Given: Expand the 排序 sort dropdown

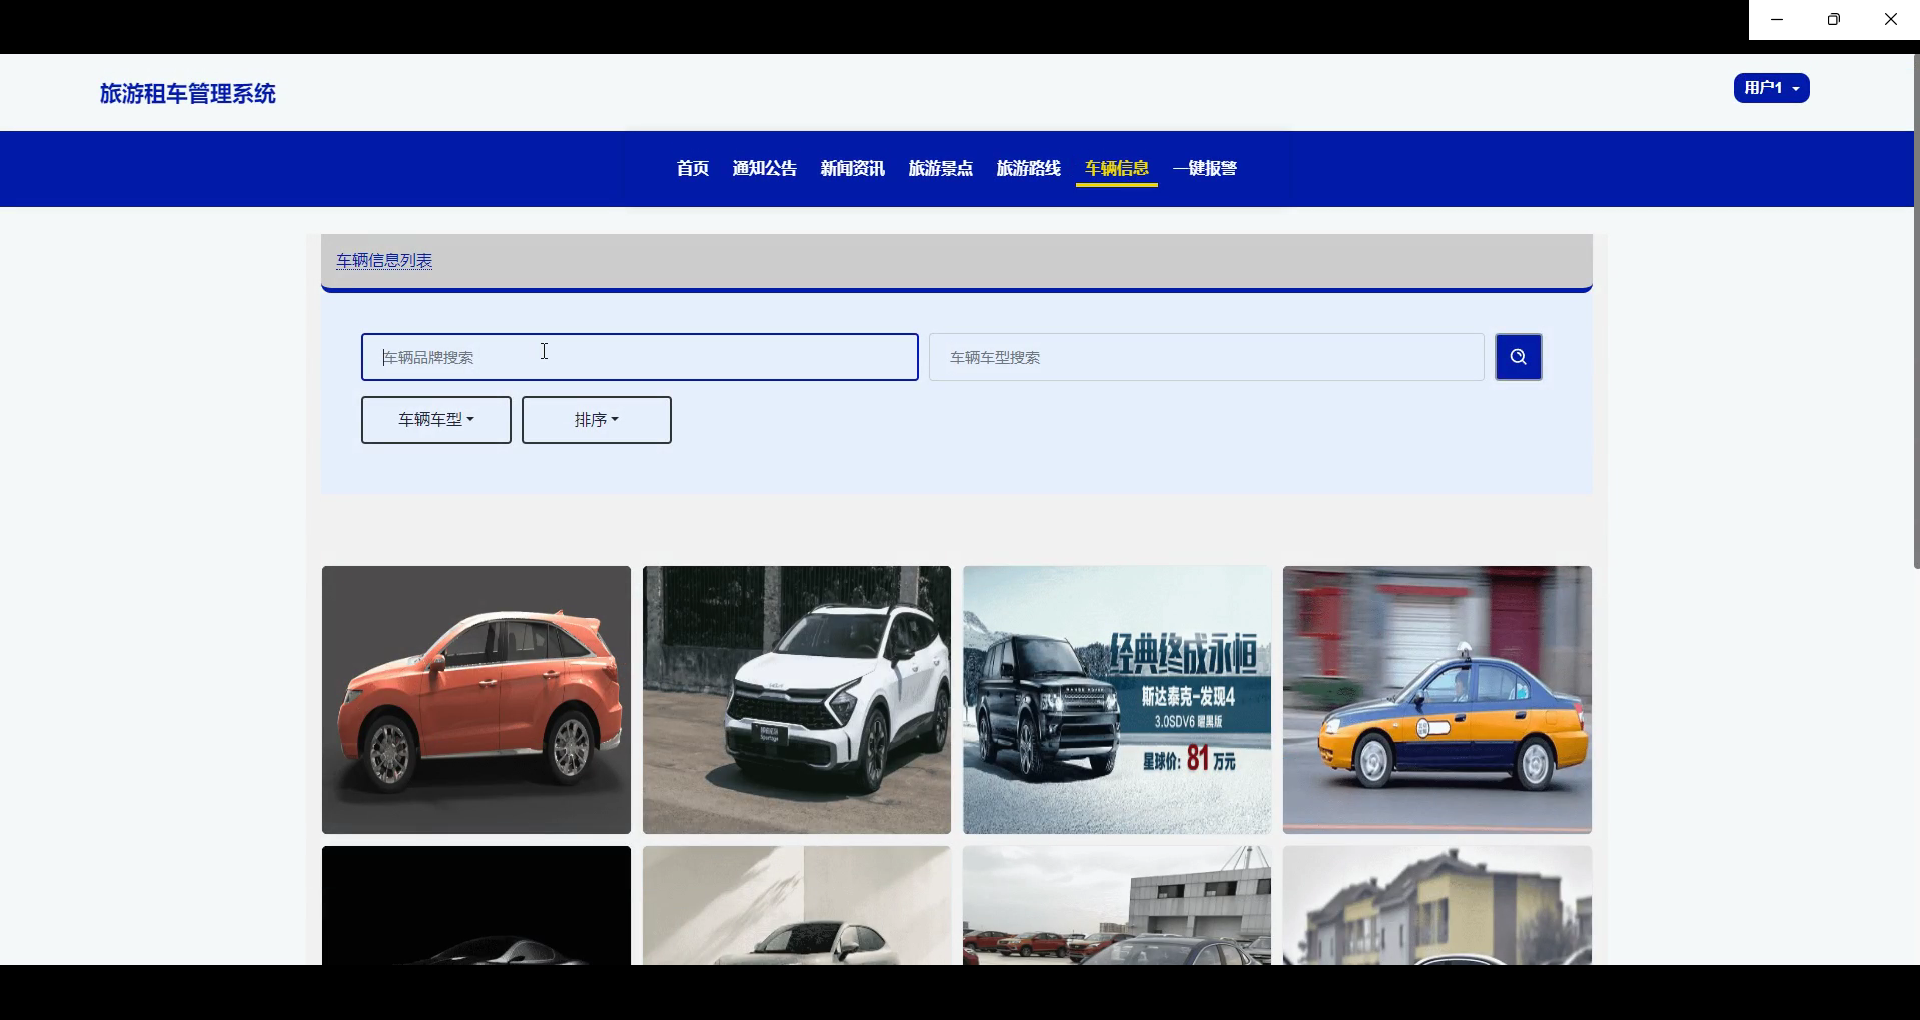Looking at the screenshot, I should 597,420.
